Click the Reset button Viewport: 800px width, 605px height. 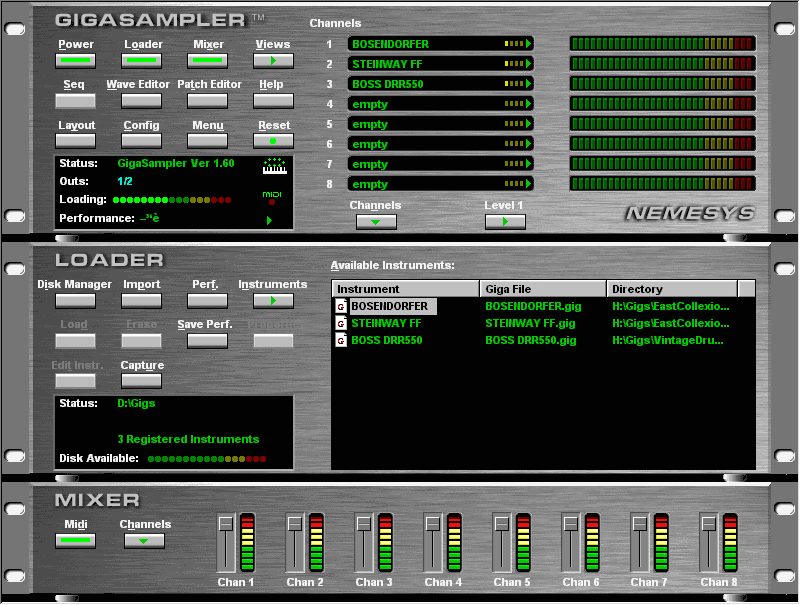[x=273, y=141]
